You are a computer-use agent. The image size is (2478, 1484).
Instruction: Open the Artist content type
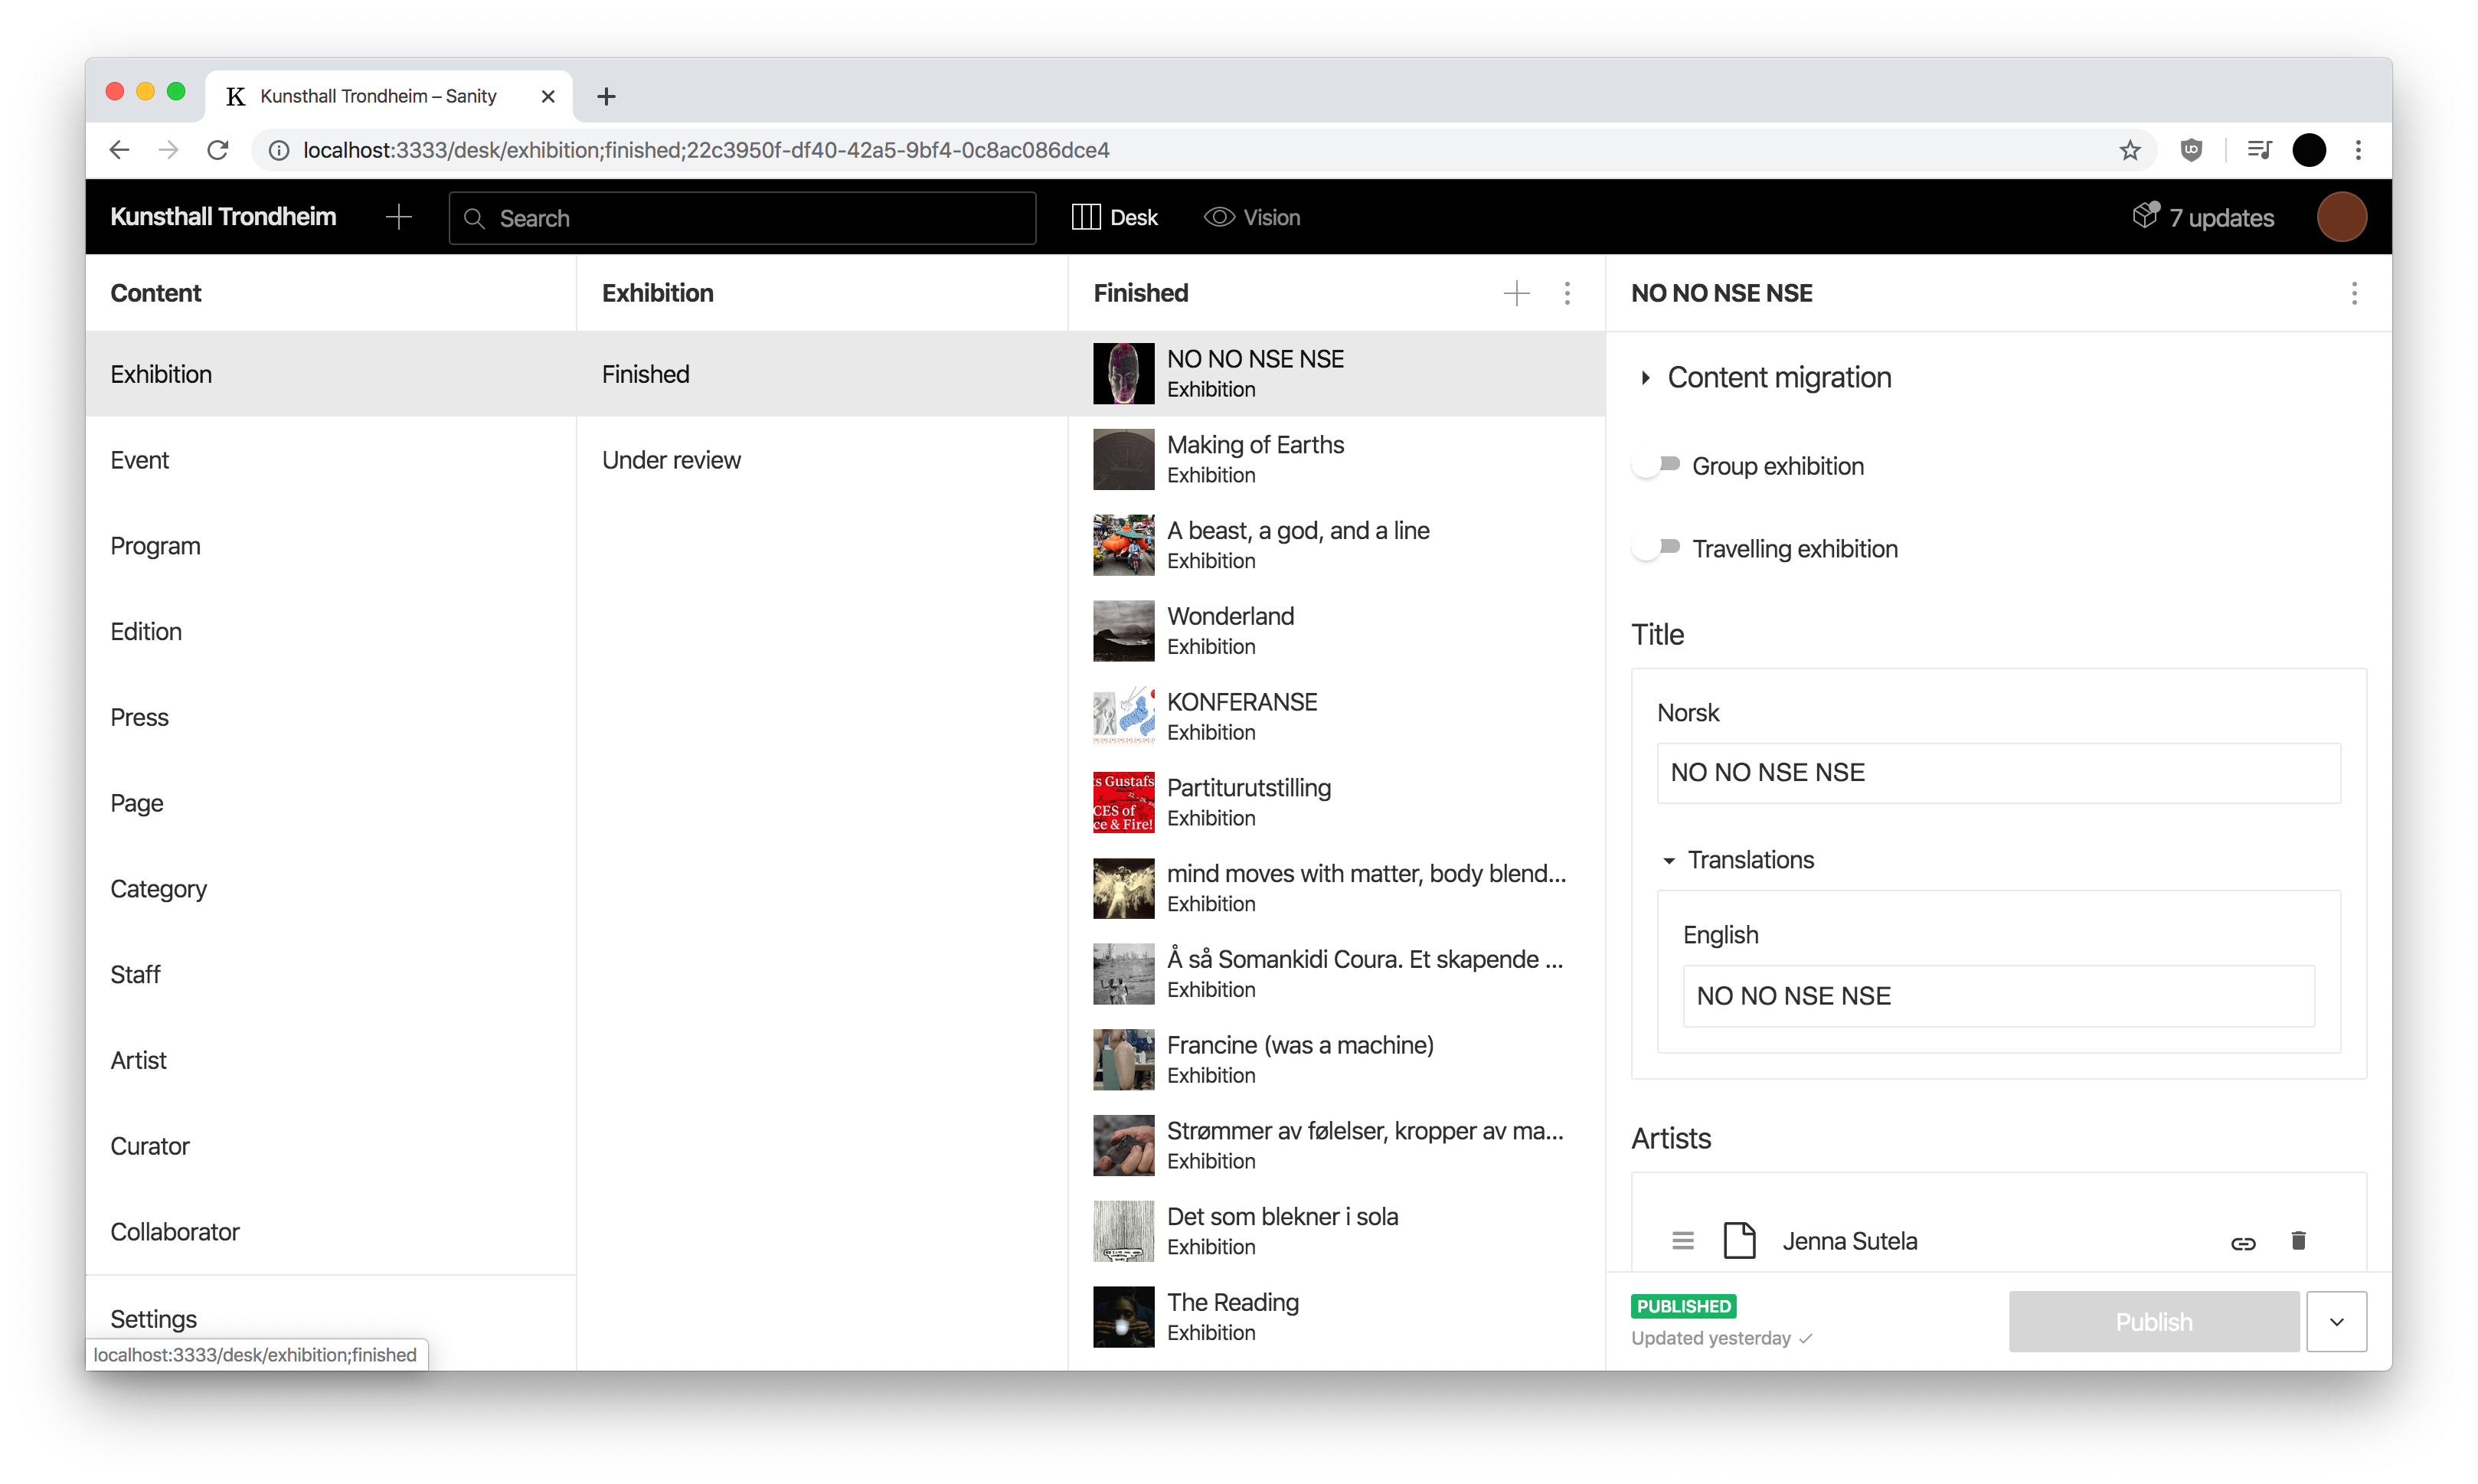tap(139, 1060)
